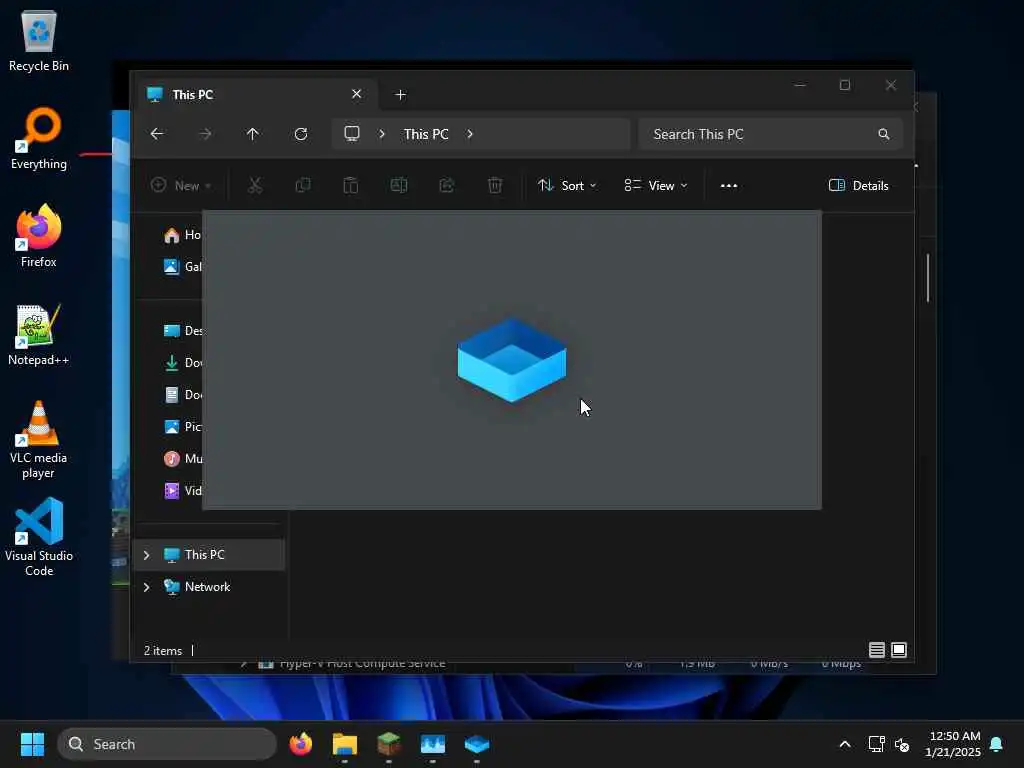The width and height of the screenshot is (1024, 768).
Task: Switch to large thumbnails view icon
Action: pos(899,650)
